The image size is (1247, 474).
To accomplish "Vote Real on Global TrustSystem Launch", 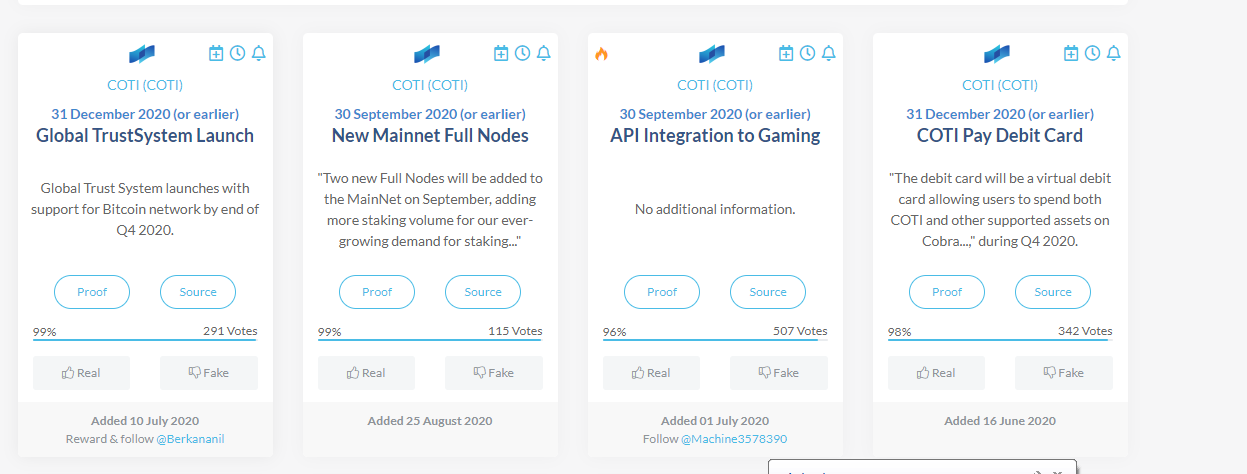I will coord(82,373).
